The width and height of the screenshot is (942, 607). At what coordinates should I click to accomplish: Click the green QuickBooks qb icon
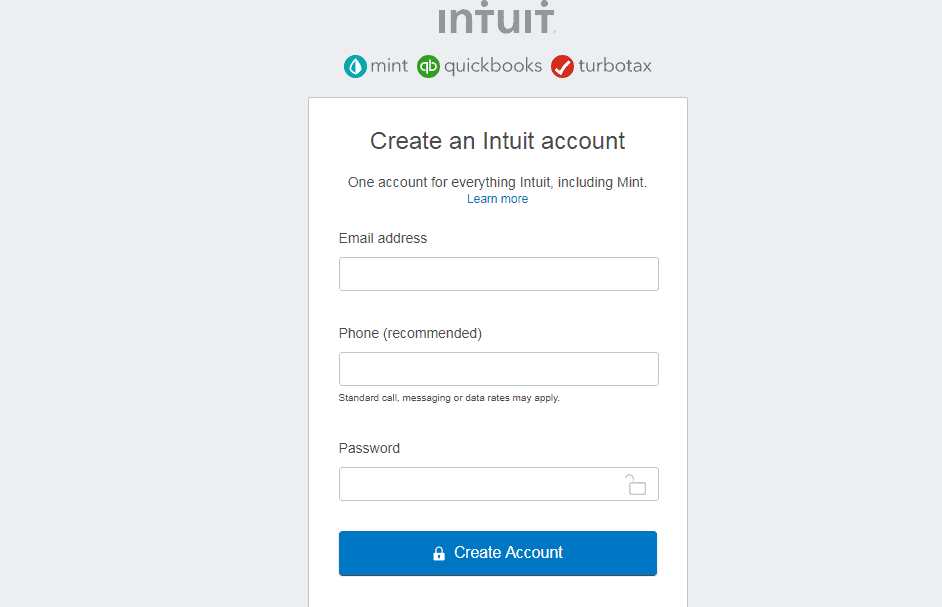(x=428, y=66)
